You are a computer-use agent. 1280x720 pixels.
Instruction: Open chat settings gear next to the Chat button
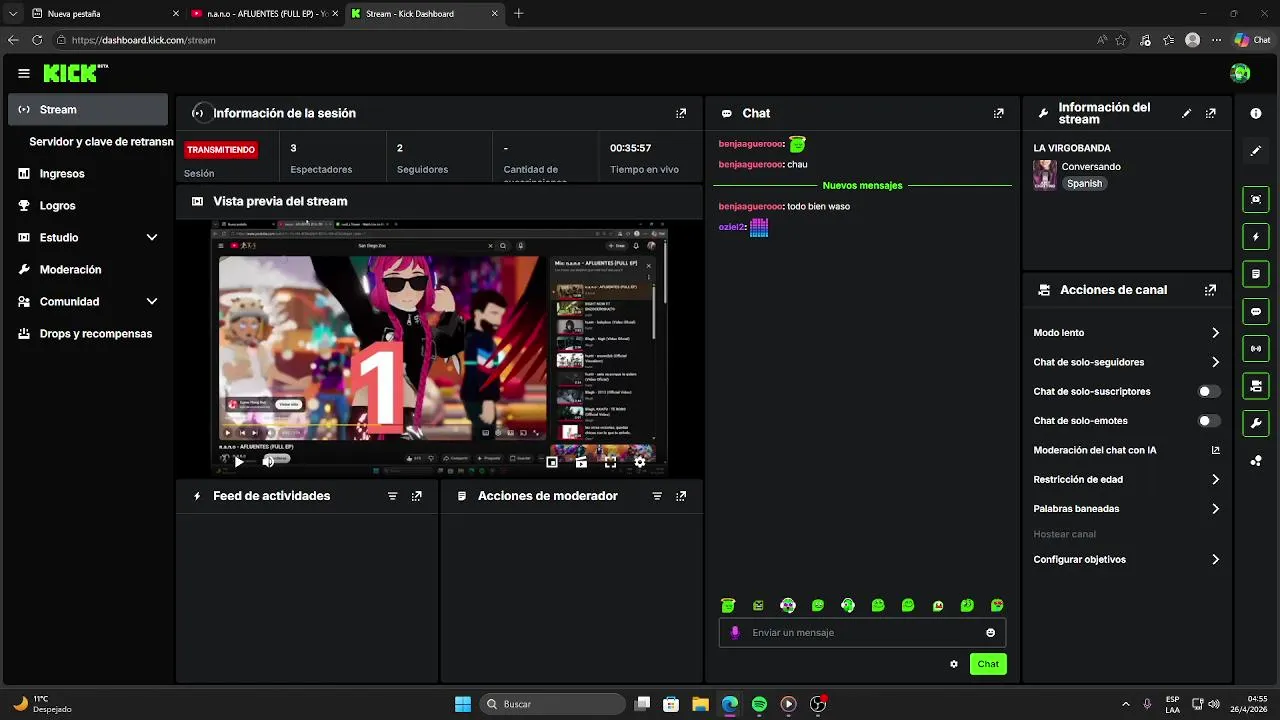click(954, 664)
